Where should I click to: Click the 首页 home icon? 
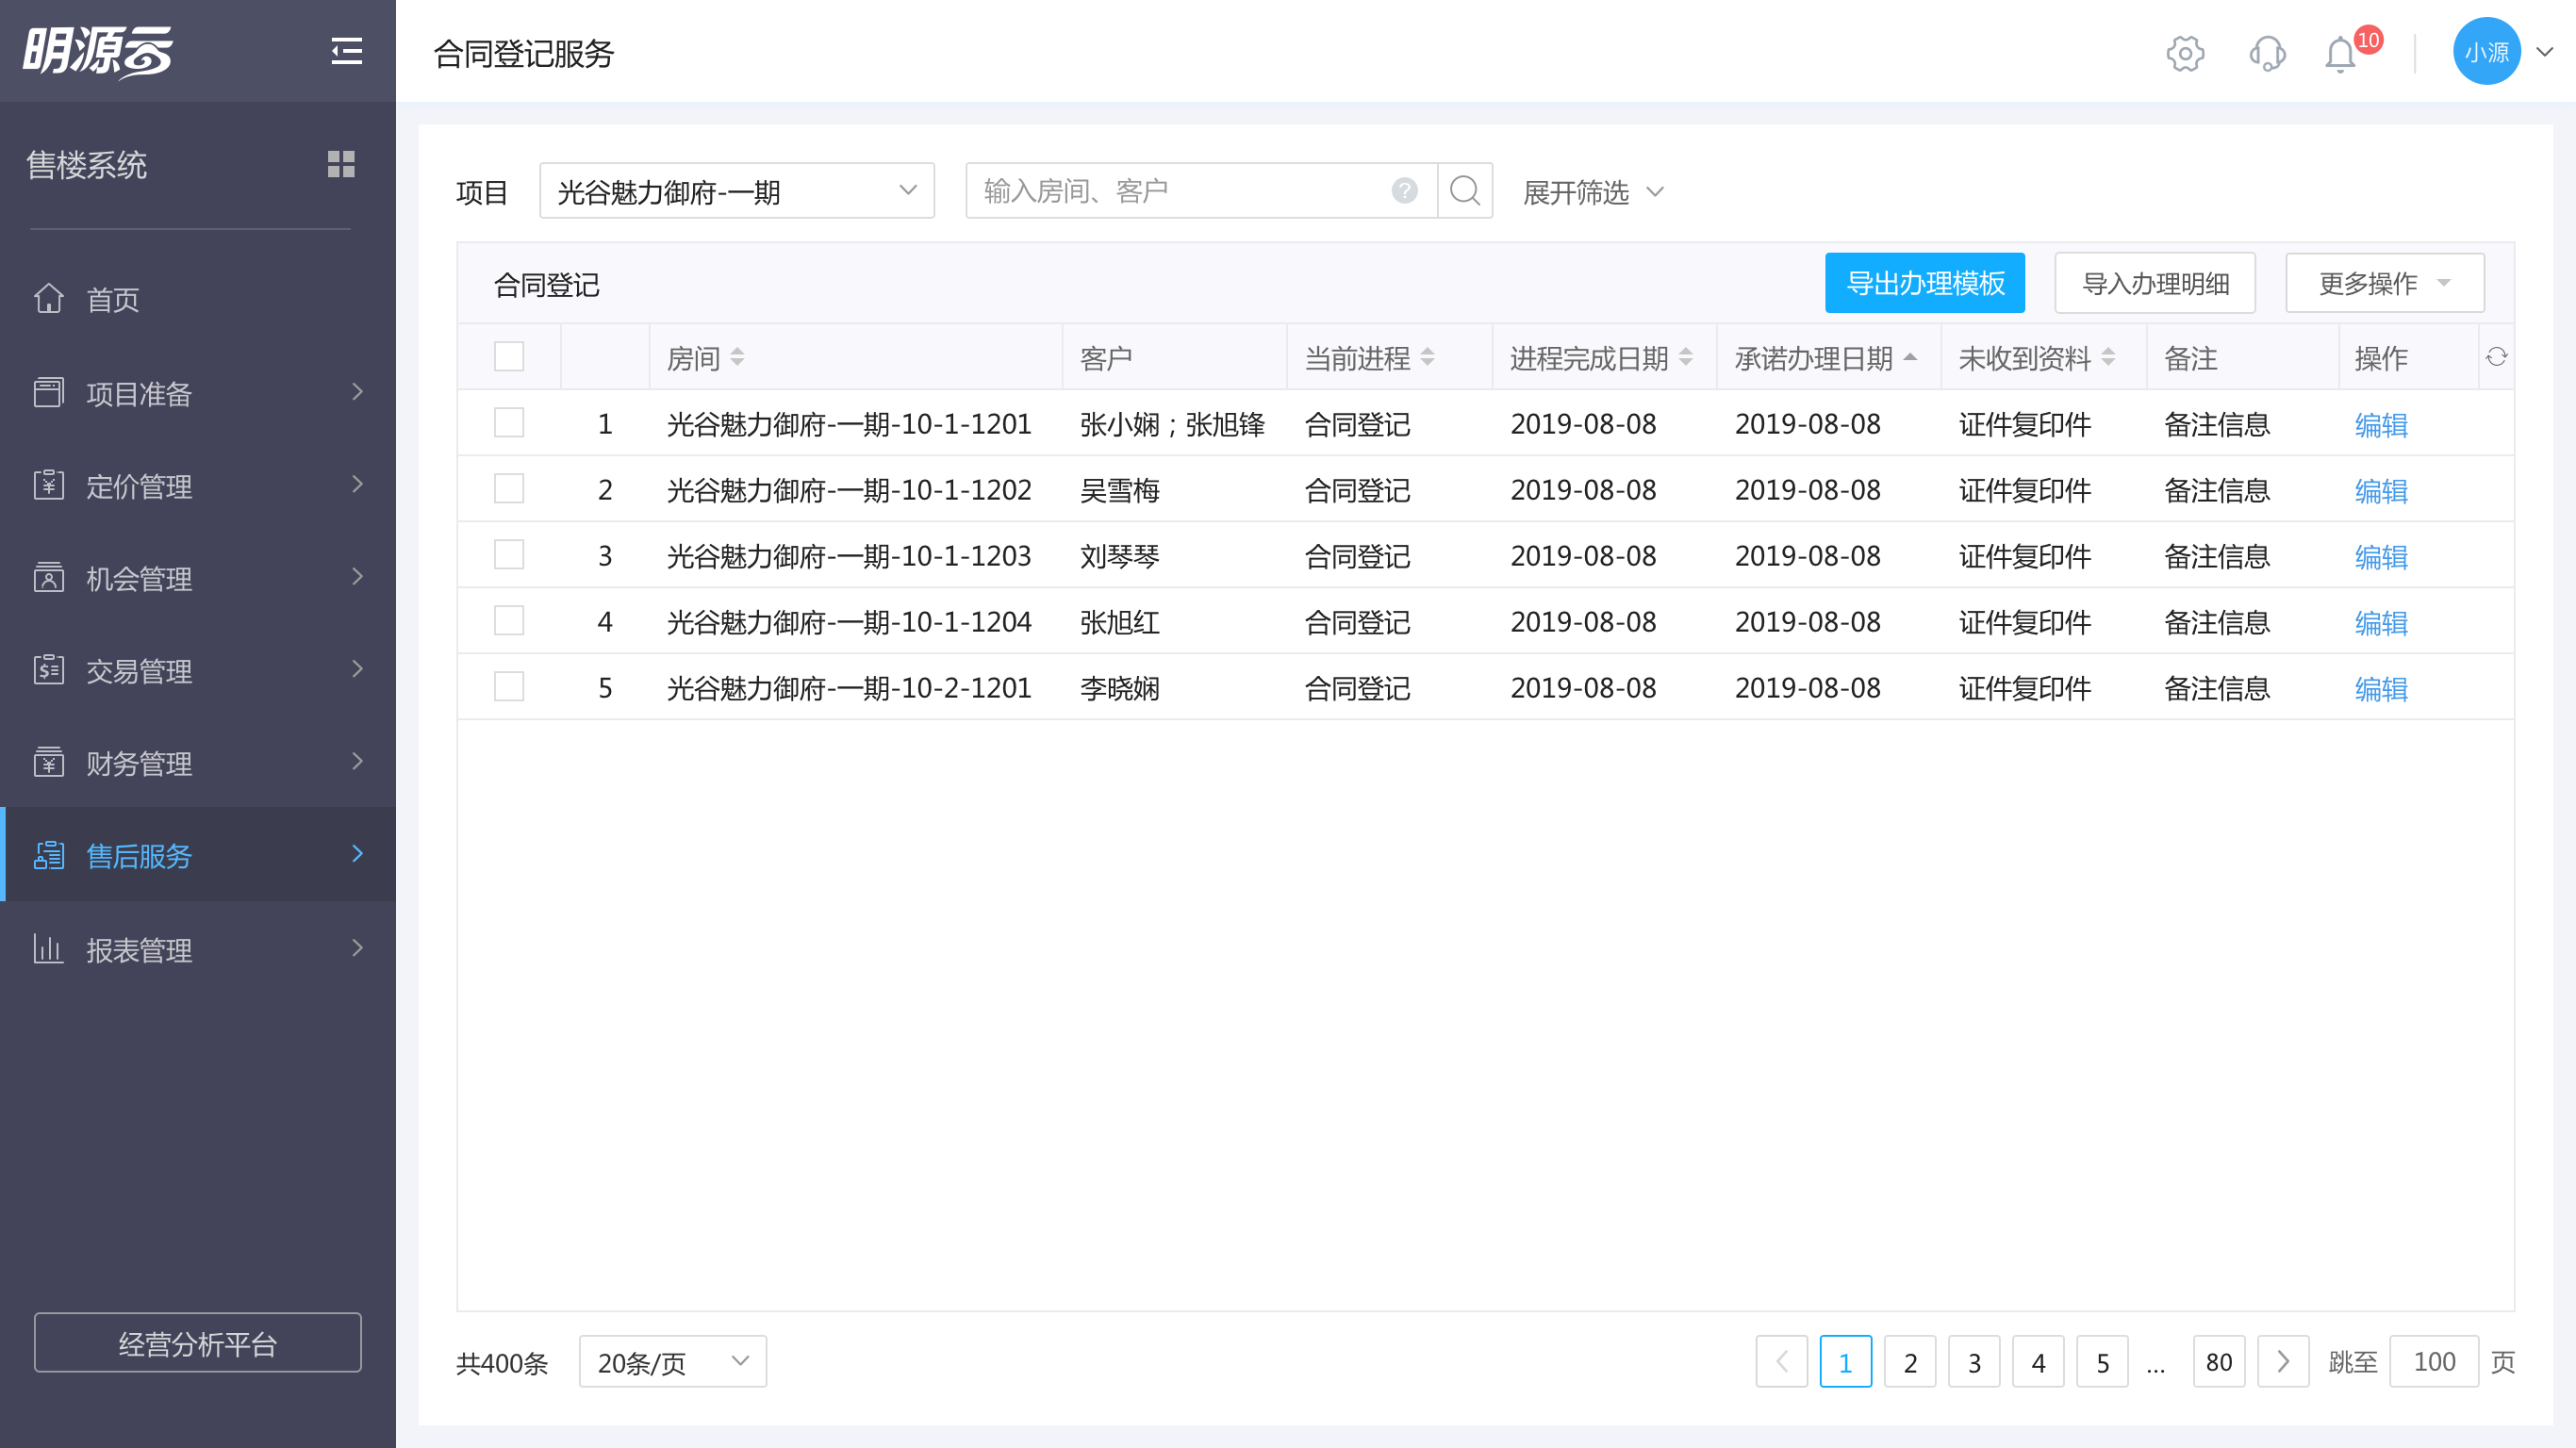(x=48, y=298)
